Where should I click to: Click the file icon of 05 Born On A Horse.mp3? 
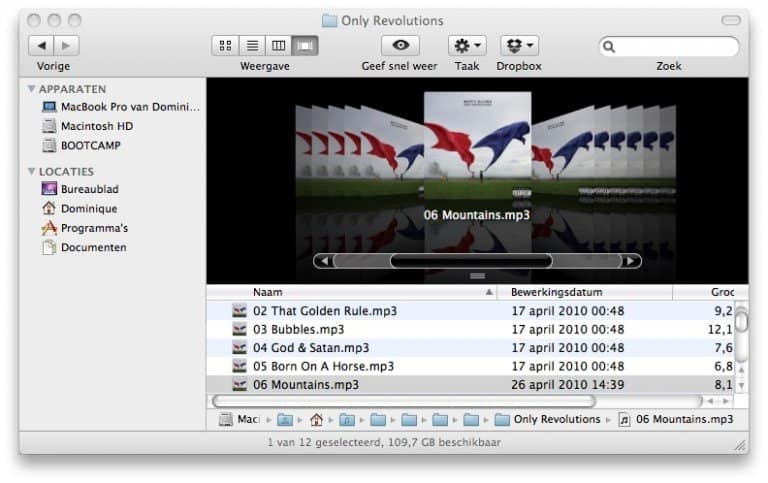click(x=240, y=366)
